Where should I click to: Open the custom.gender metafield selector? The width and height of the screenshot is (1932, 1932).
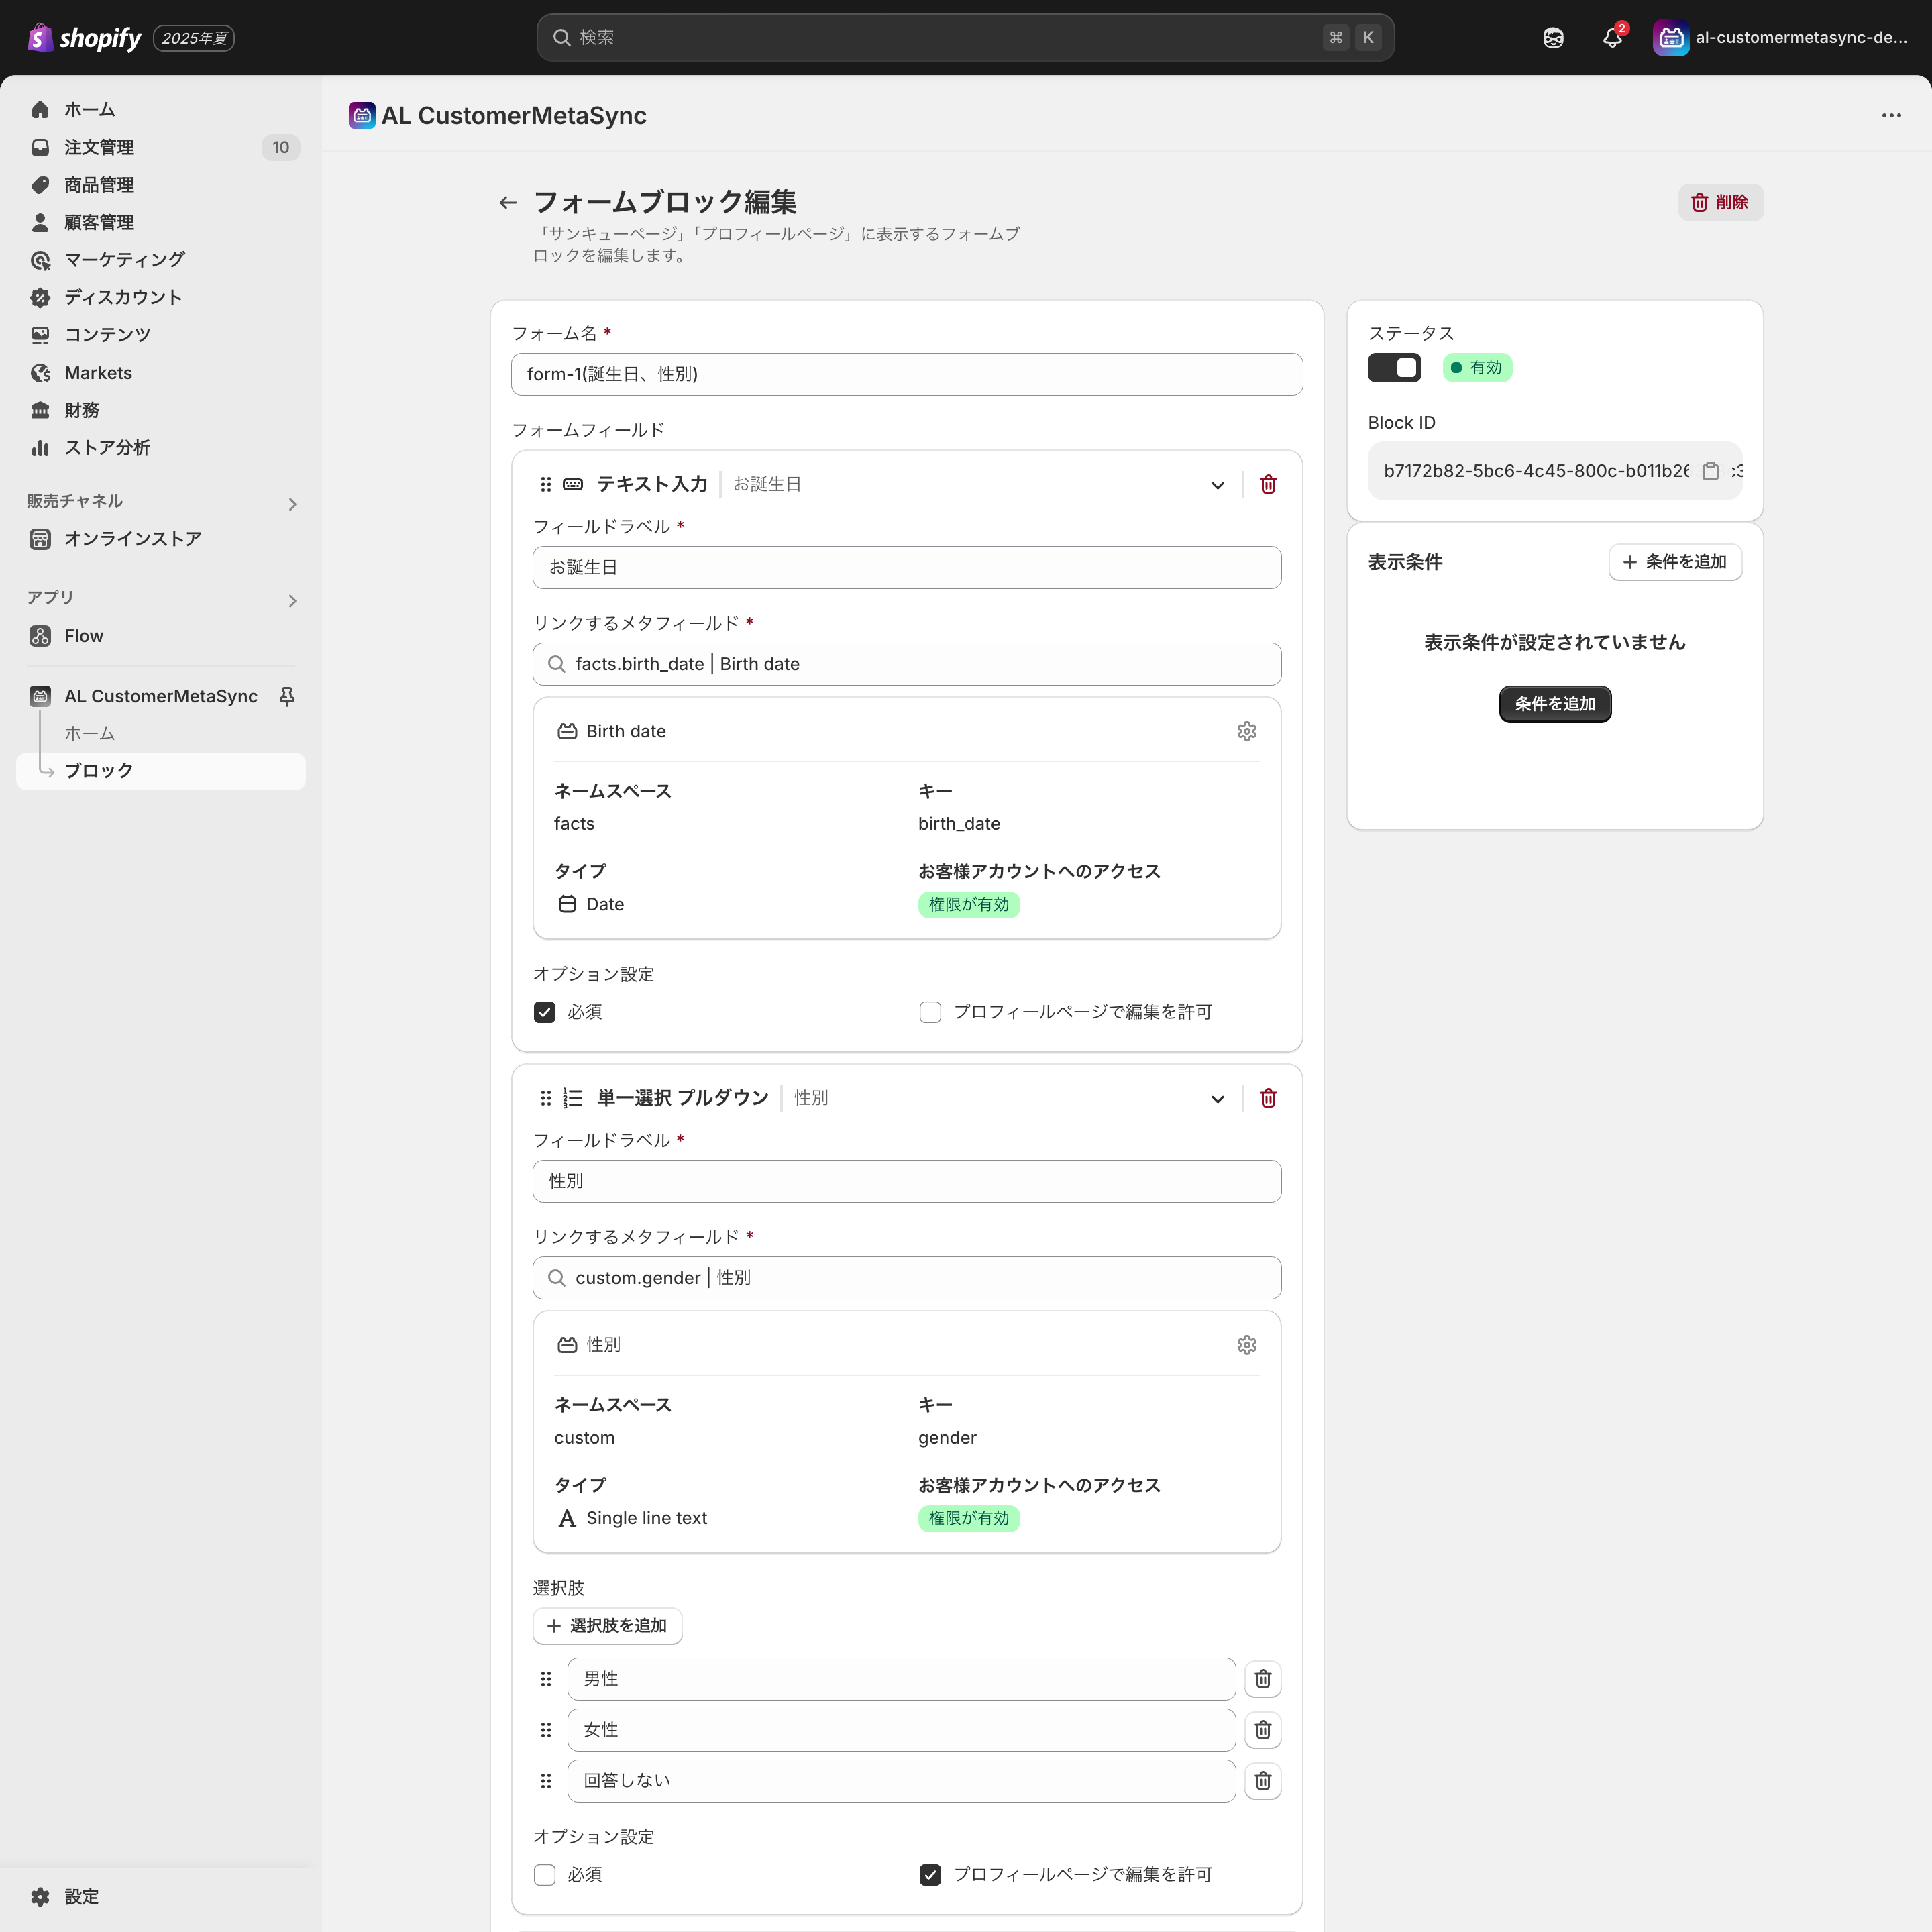click(907, 1278)
